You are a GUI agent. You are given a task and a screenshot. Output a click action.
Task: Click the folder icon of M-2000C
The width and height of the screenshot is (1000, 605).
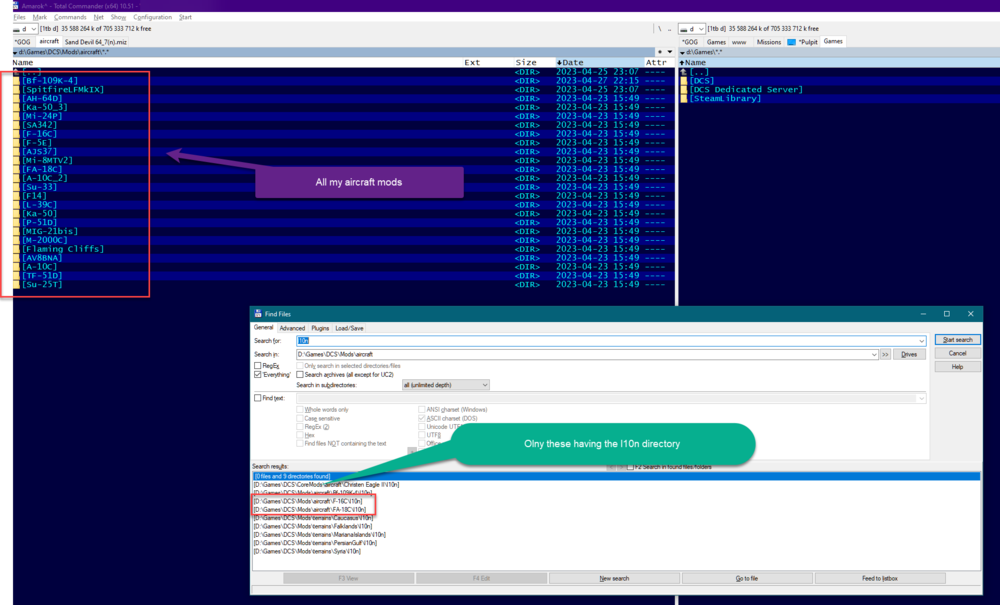[x=17, y=240]
